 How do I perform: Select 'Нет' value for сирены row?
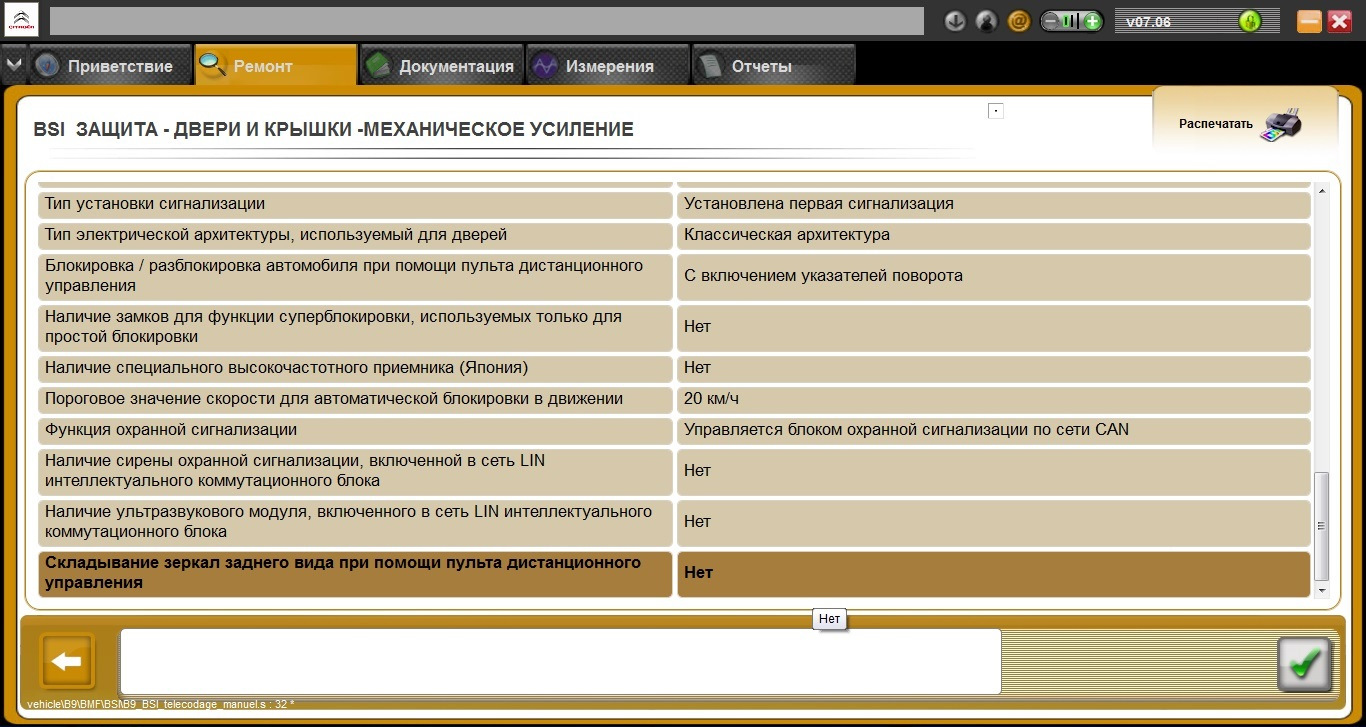click(994, 471)
